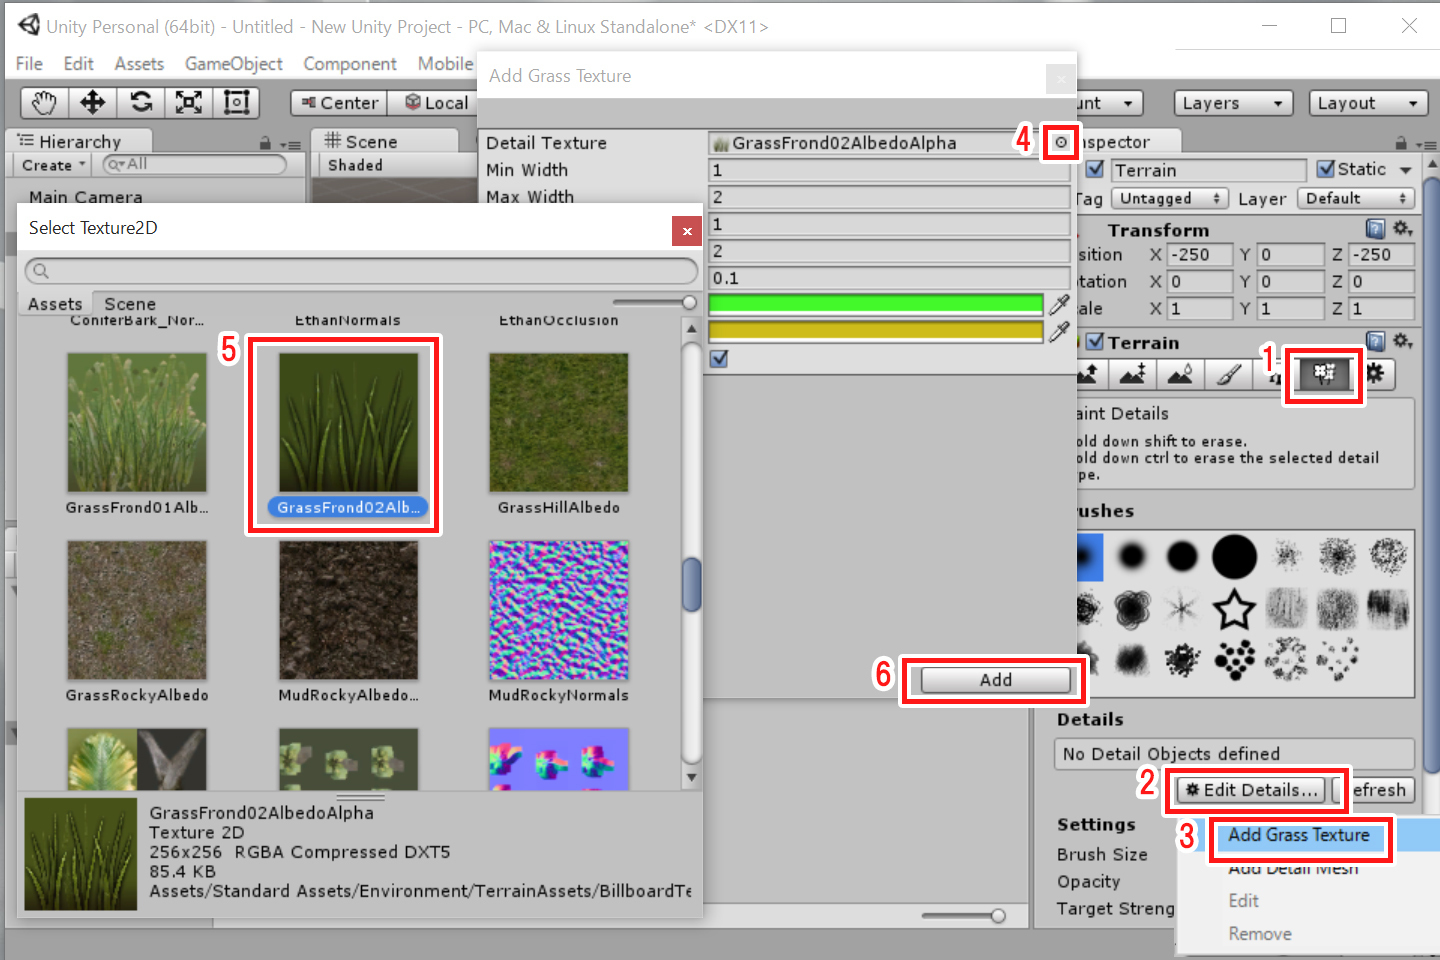Lock the Hierarchy panel

[x=265, y=143]
